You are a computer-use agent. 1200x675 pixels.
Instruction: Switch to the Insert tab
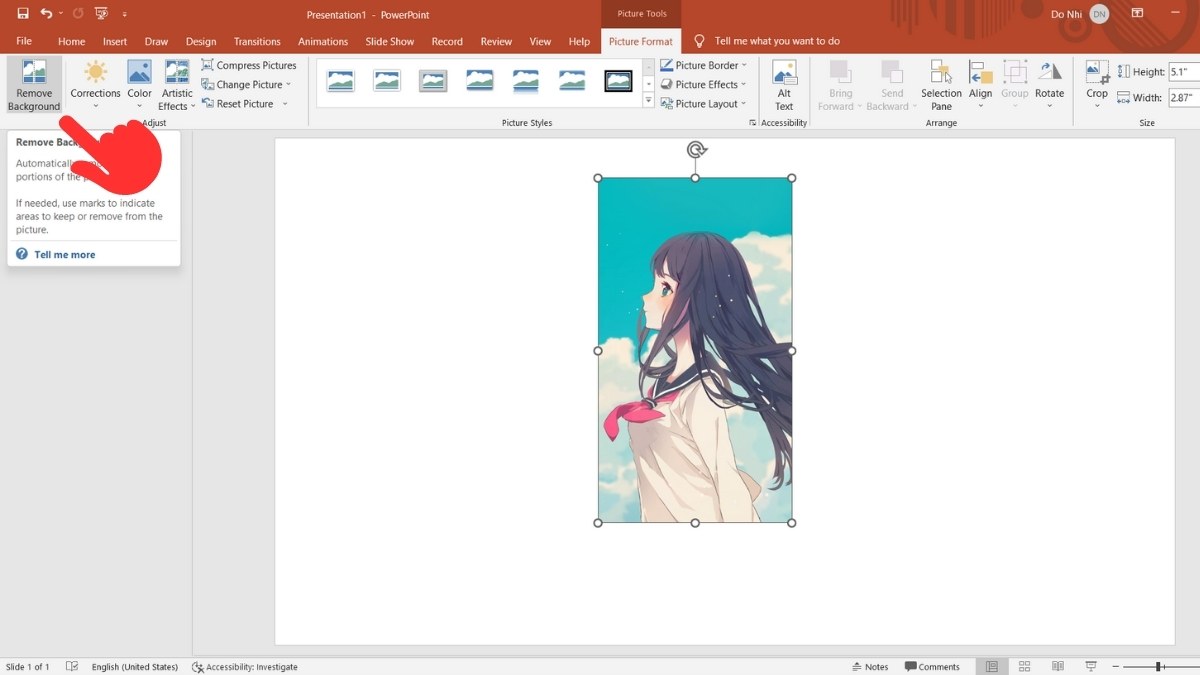[115, 41]
